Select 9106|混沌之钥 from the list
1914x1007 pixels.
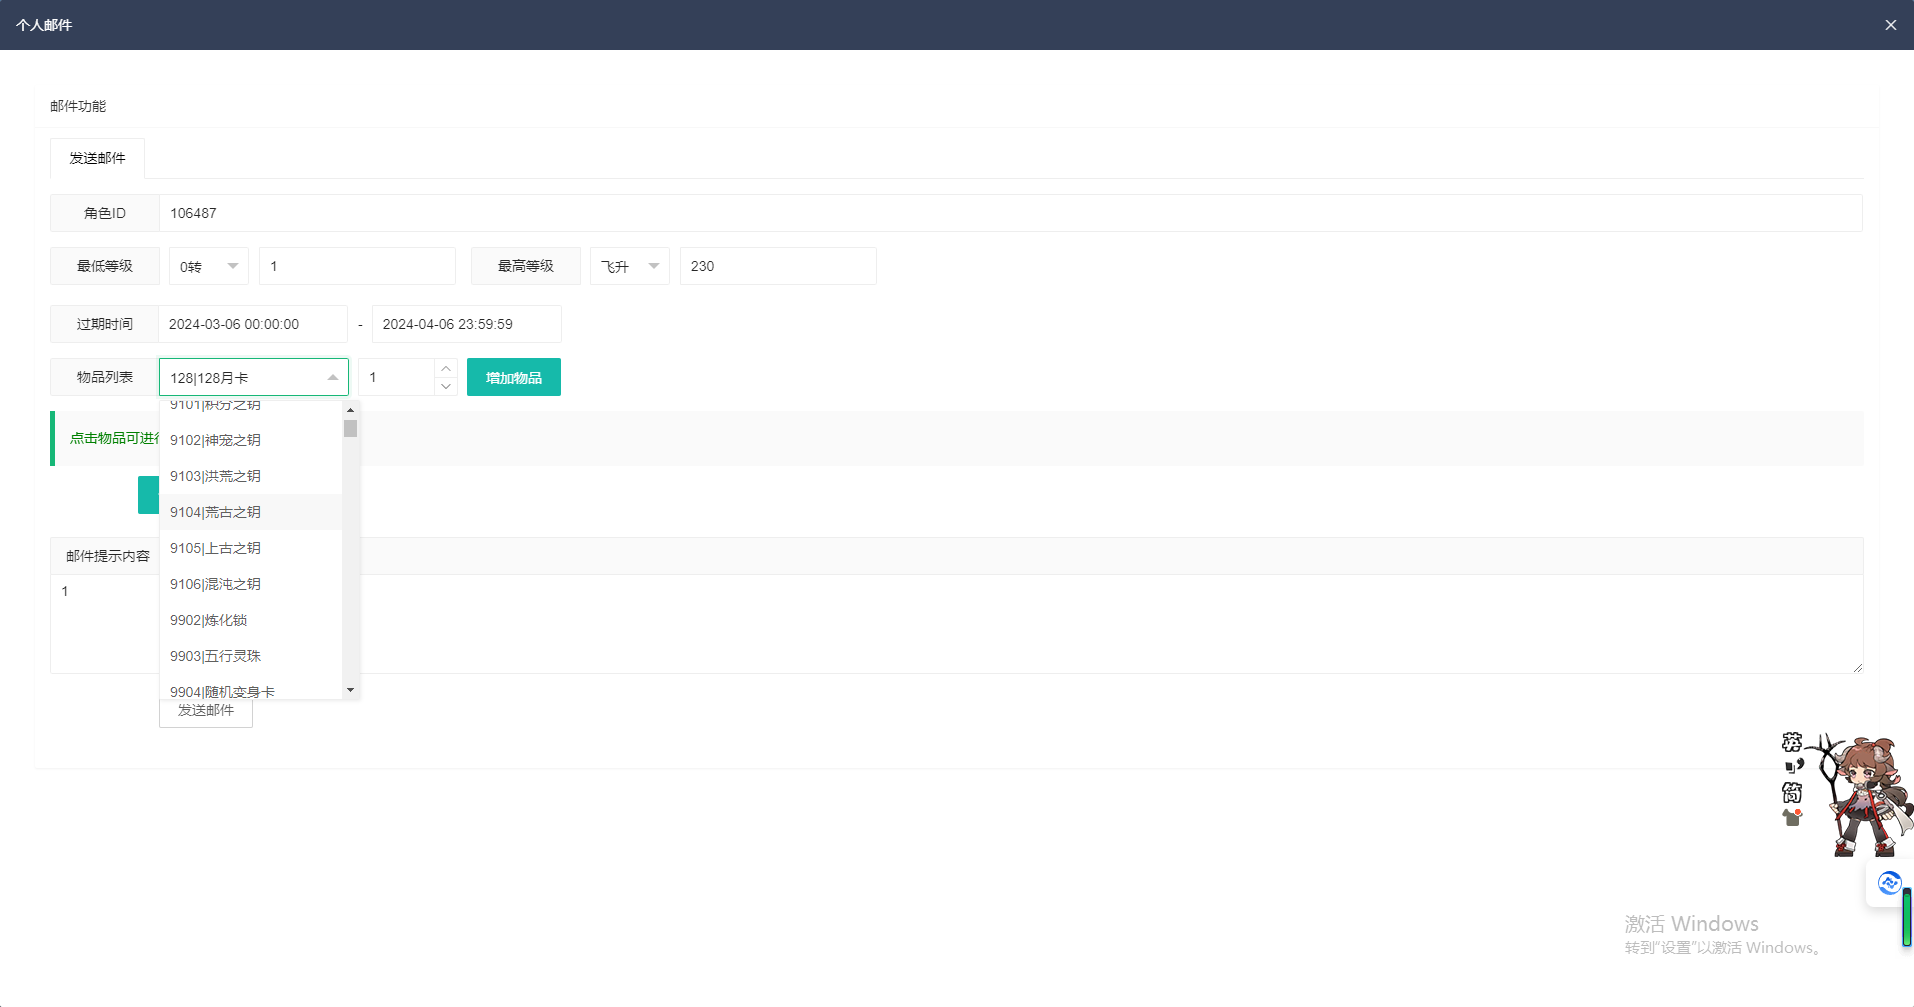click(x=251, y=584)
